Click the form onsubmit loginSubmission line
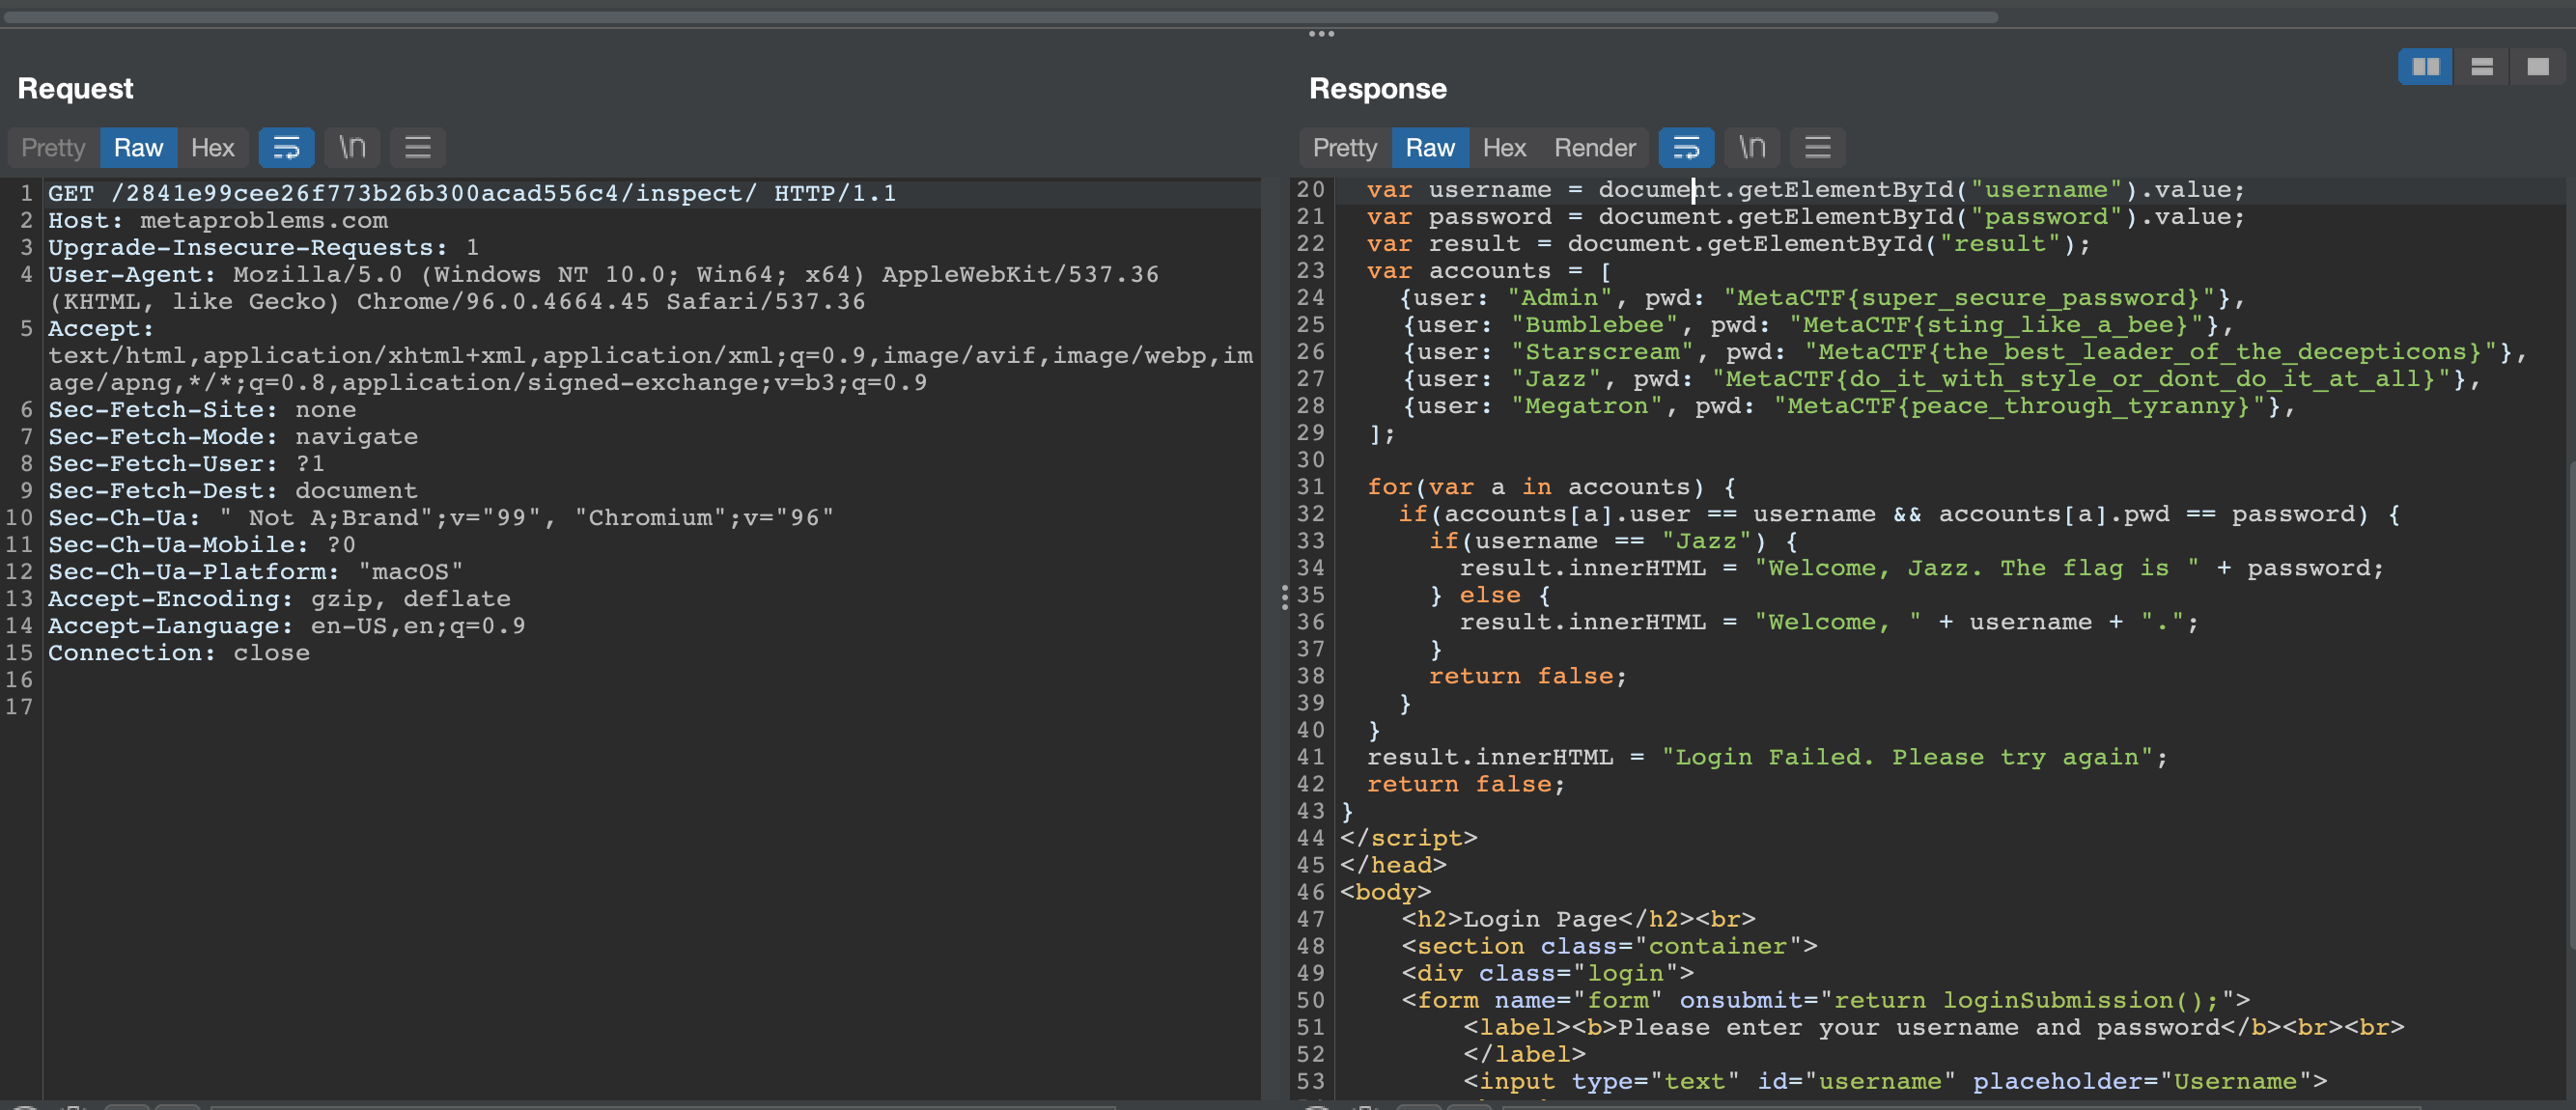Viewport: 2576px width, 1110px height. pyautogui.click(x=1825, y=999)
